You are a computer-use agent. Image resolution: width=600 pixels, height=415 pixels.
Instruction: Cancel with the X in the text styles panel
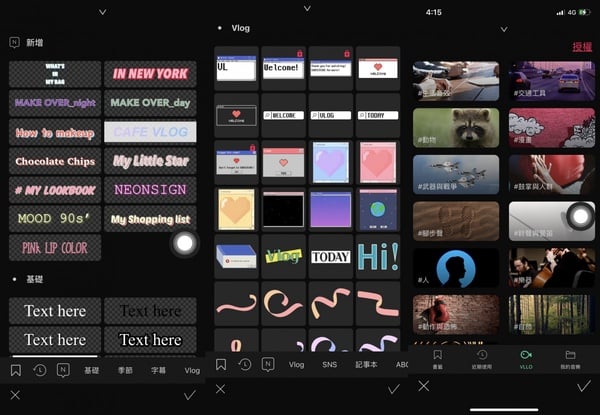pyautogui.click(x=15, y=396)
